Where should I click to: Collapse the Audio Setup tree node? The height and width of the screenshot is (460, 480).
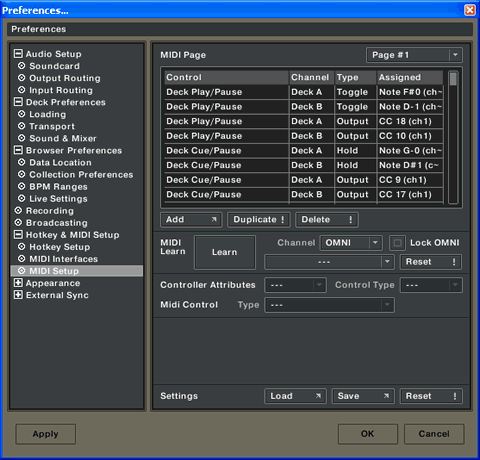coord(18,54)
